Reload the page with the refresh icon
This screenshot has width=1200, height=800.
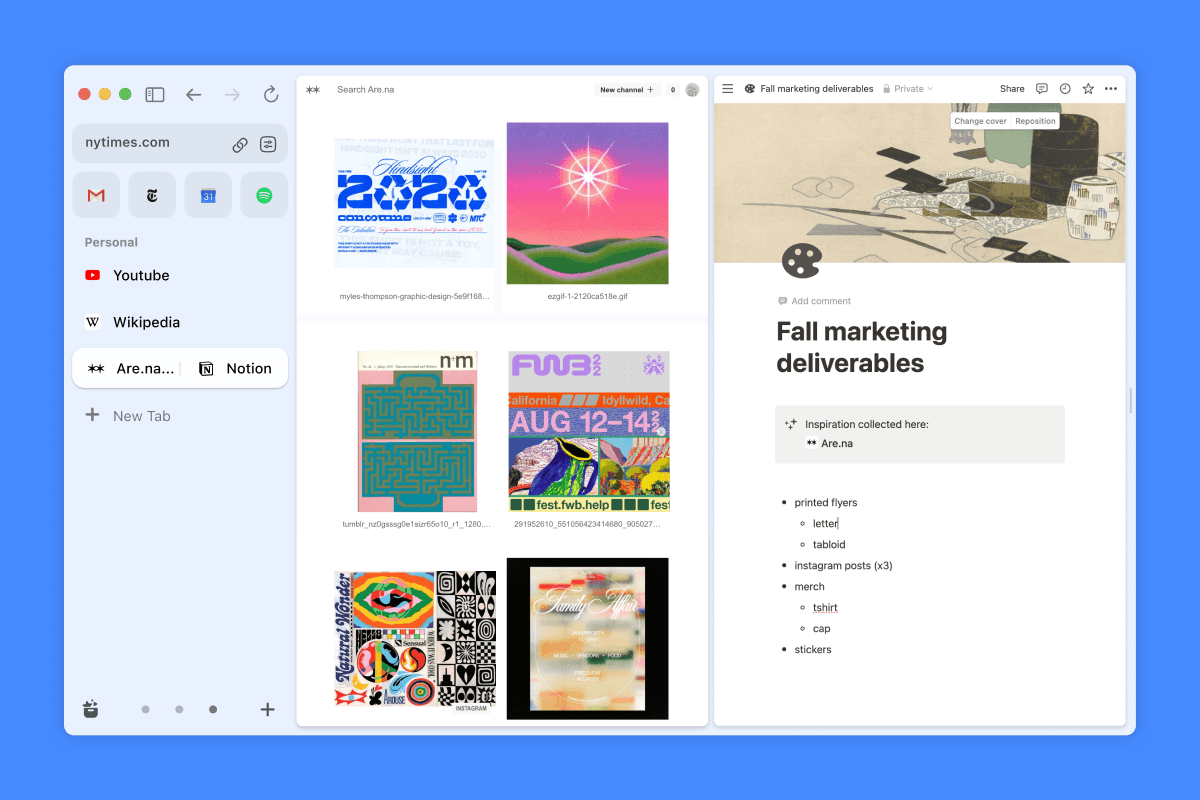271,94
